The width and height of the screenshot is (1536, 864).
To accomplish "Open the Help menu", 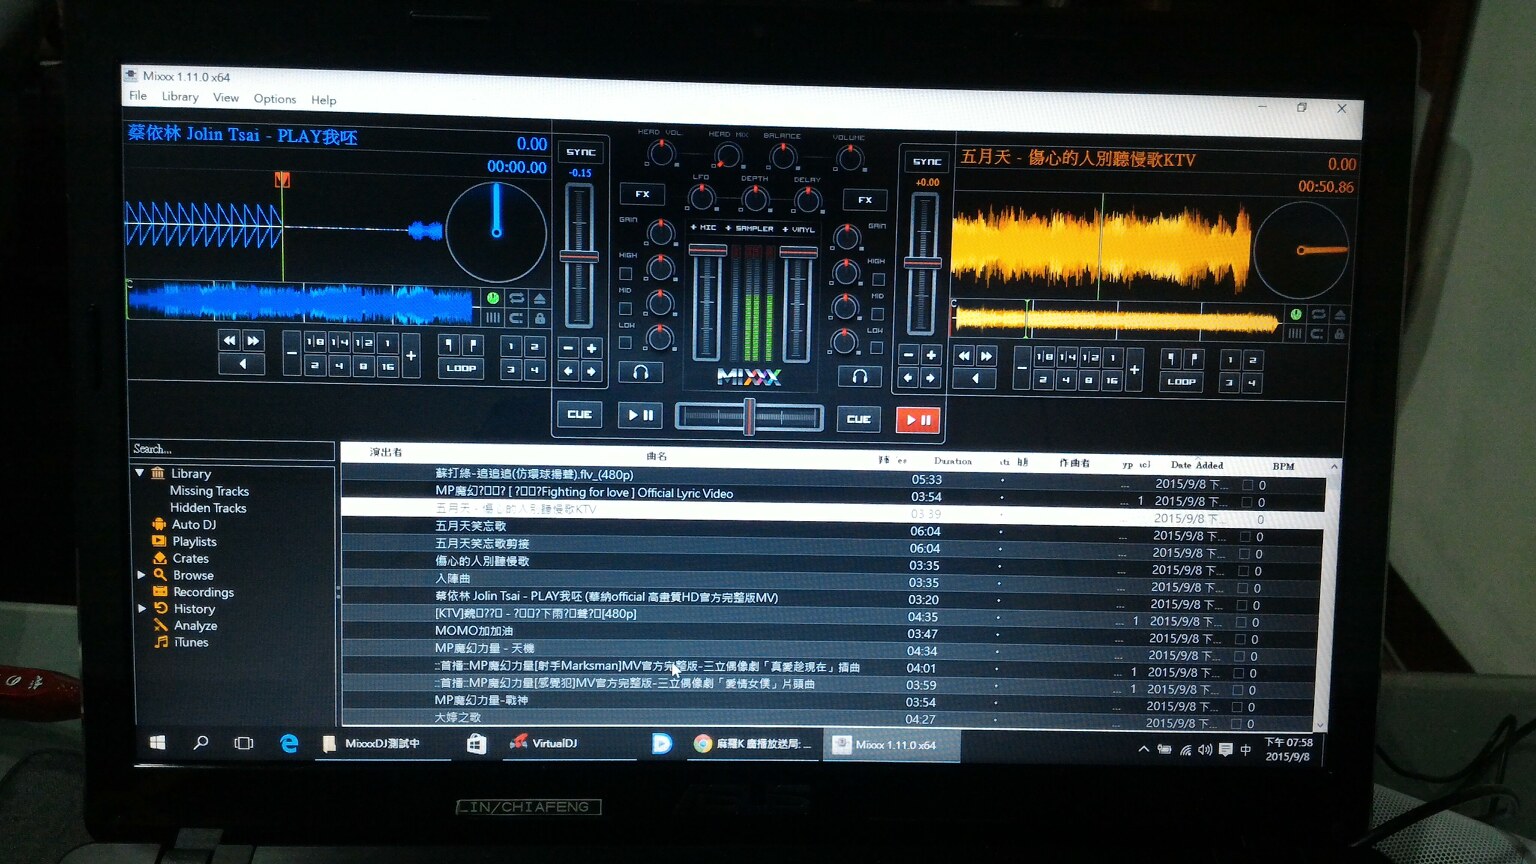I will [323, 100].
